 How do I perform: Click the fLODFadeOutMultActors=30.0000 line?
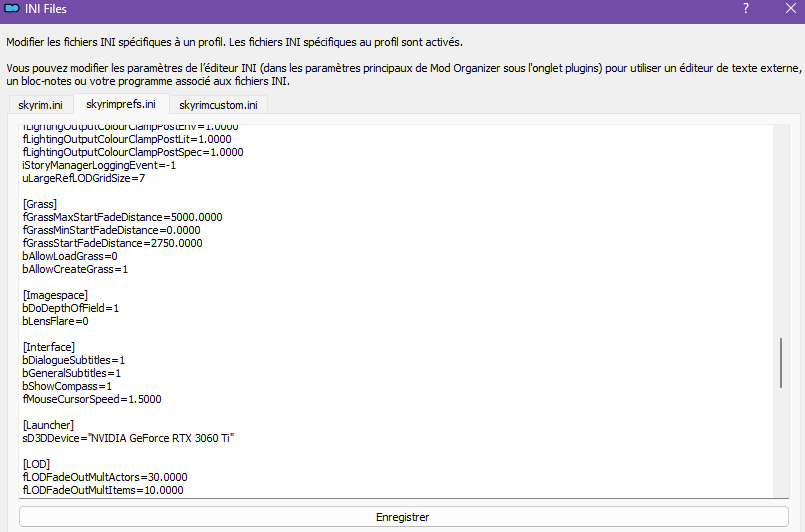tap(105, 477)
